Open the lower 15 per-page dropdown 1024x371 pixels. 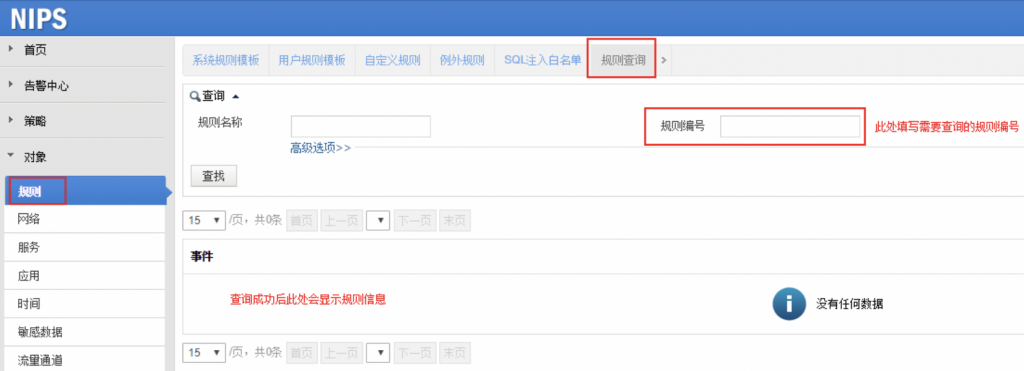(x=204, y=353)
